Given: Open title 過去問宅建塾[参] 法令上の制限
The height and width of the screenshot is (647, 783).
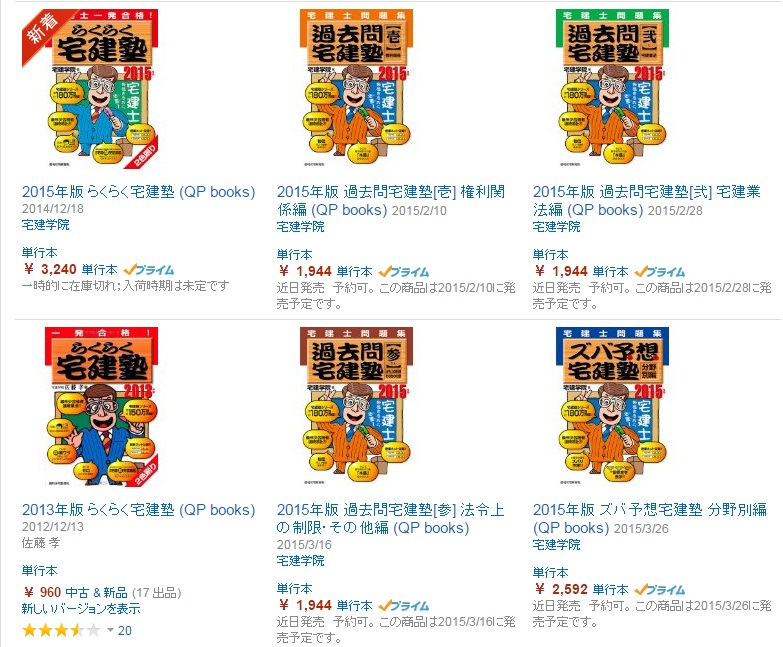Looking at the screenshot, I should pos(391,518).
